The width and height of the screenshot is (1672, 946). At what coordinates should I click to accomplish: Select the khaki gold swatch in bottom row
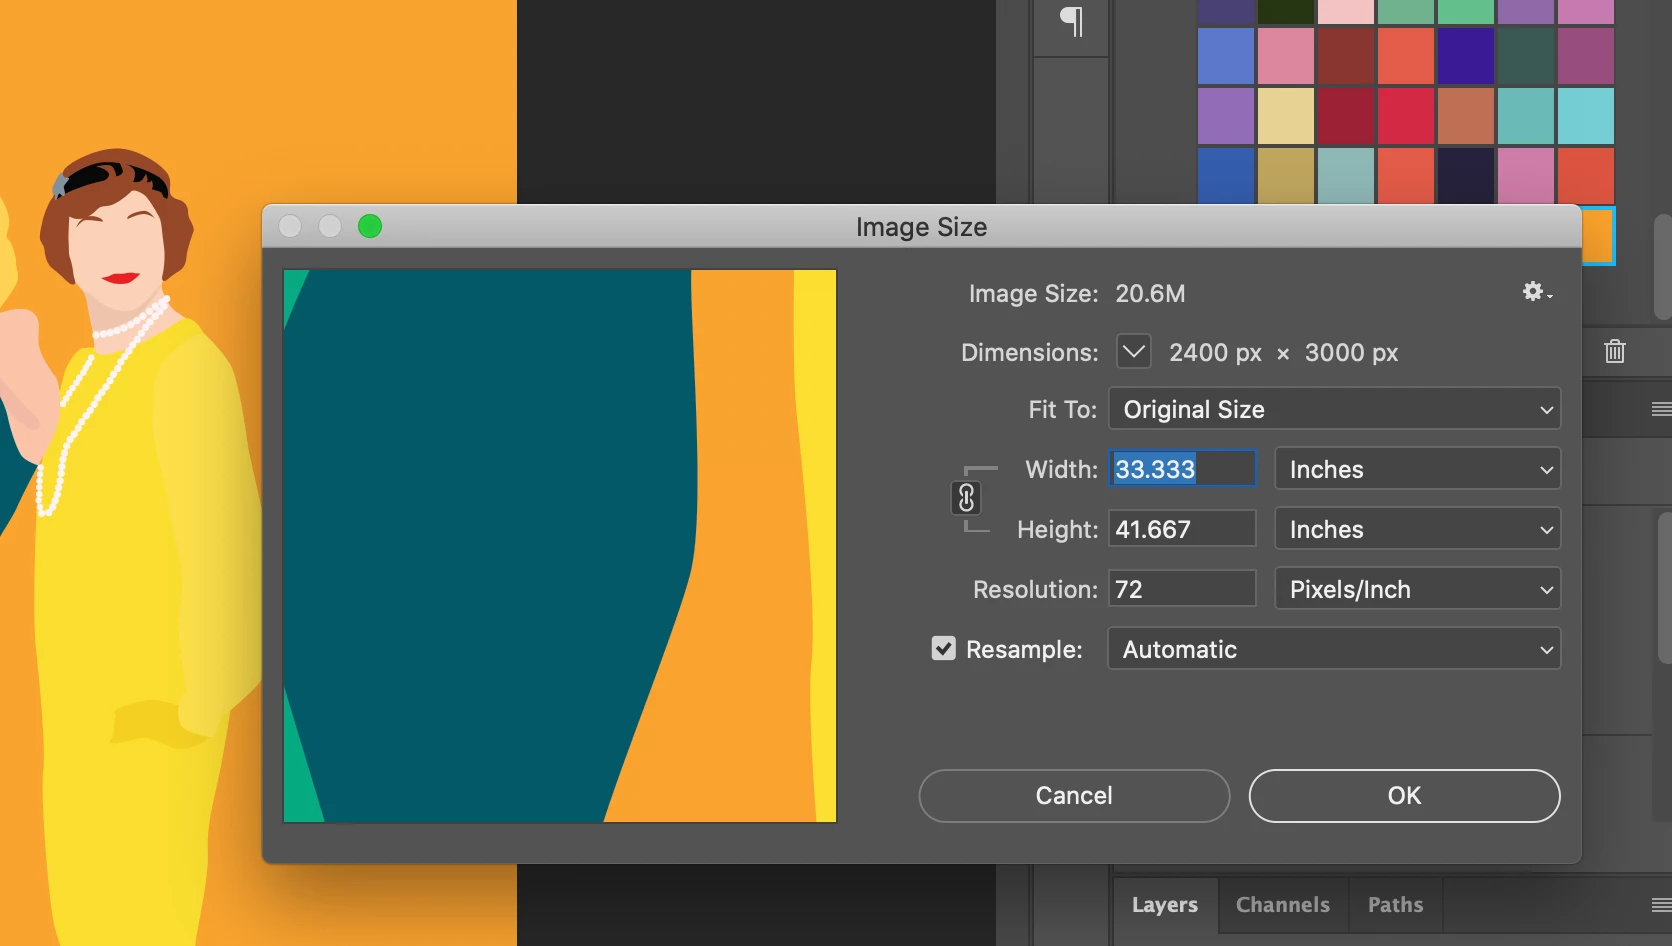click(x=1286, y=176)
